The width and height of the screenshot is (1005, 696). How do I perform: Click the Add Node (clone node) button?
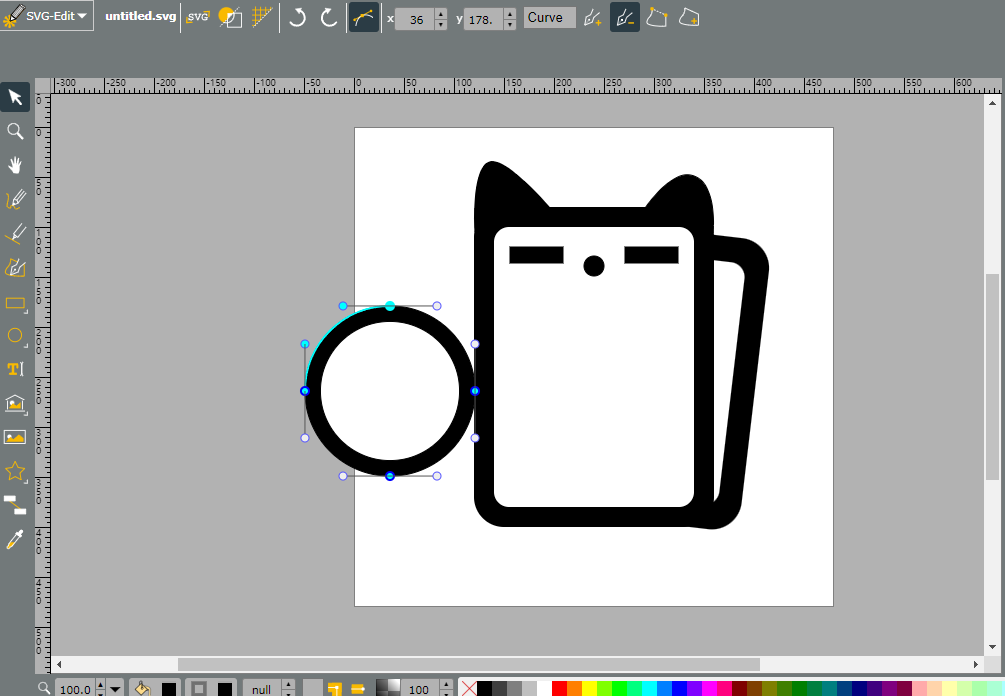(x=593, y=18)
